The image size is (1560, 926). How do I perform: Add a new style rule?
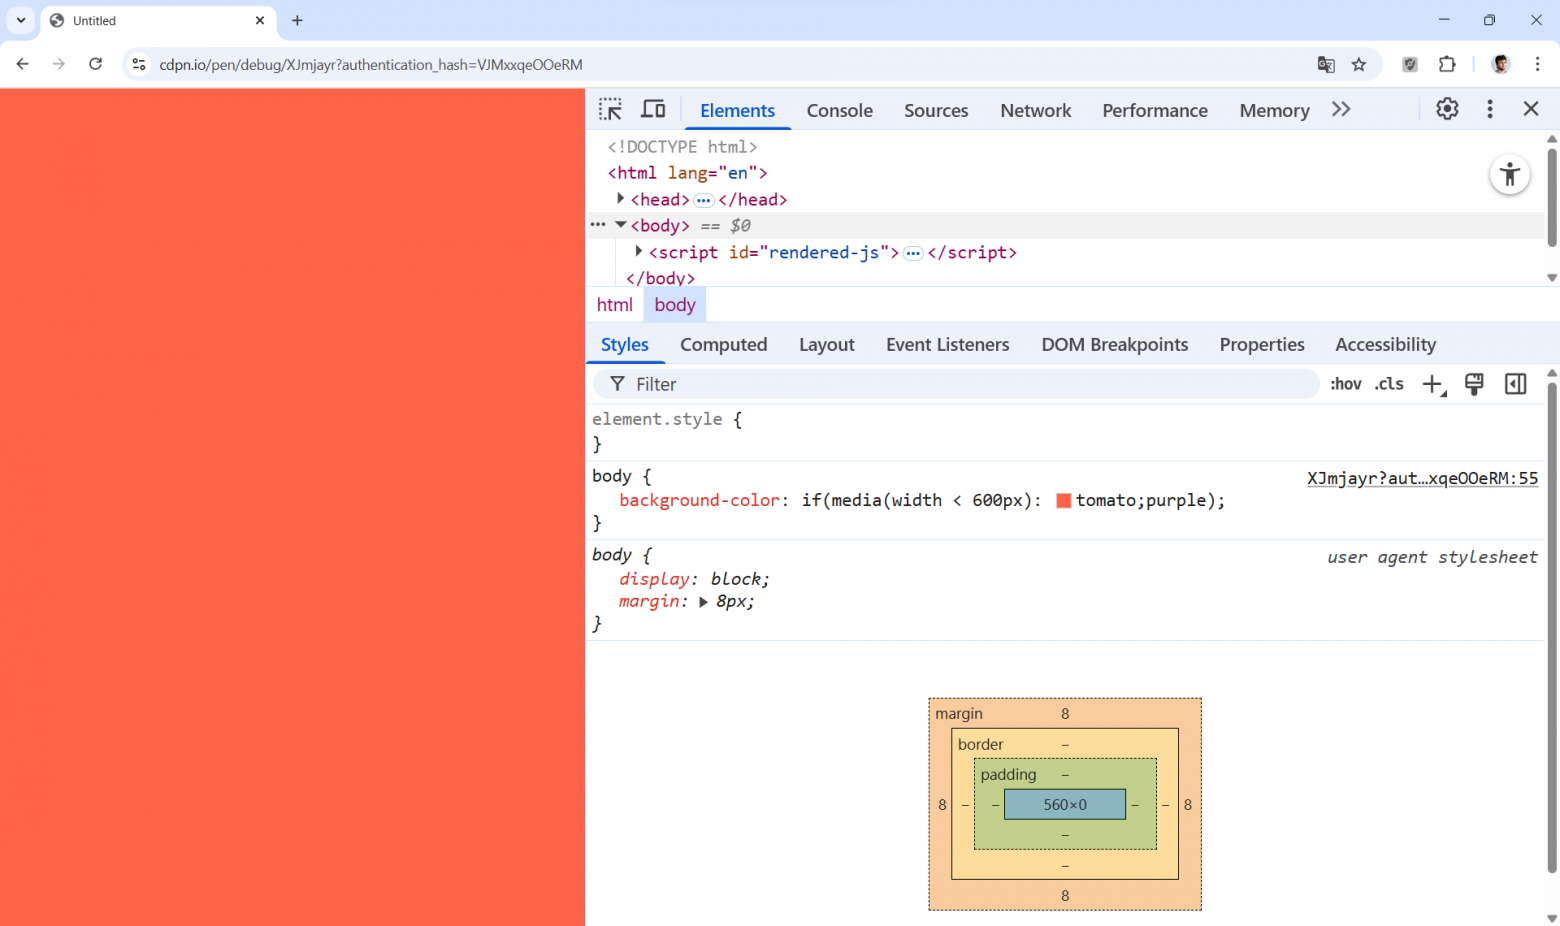pyautogui.click(x=1434, y=384)
